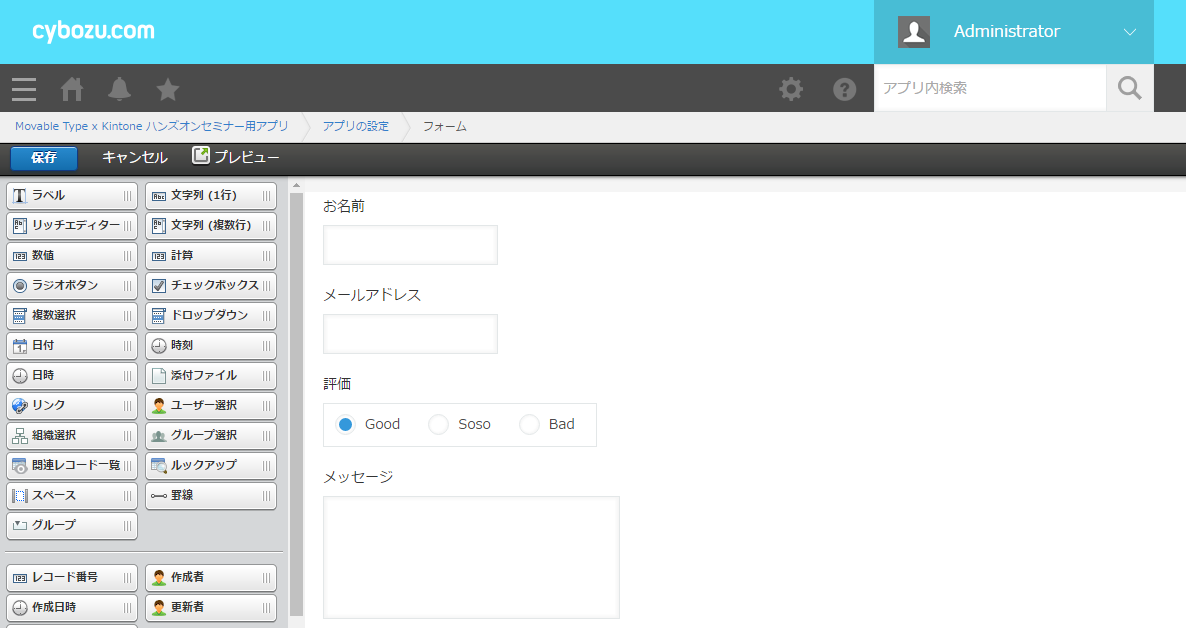Open the アプリの設定 breadcrumb
Viewport: 1186px width, 628px height.
pyautogui.click(x=355, y=126)
